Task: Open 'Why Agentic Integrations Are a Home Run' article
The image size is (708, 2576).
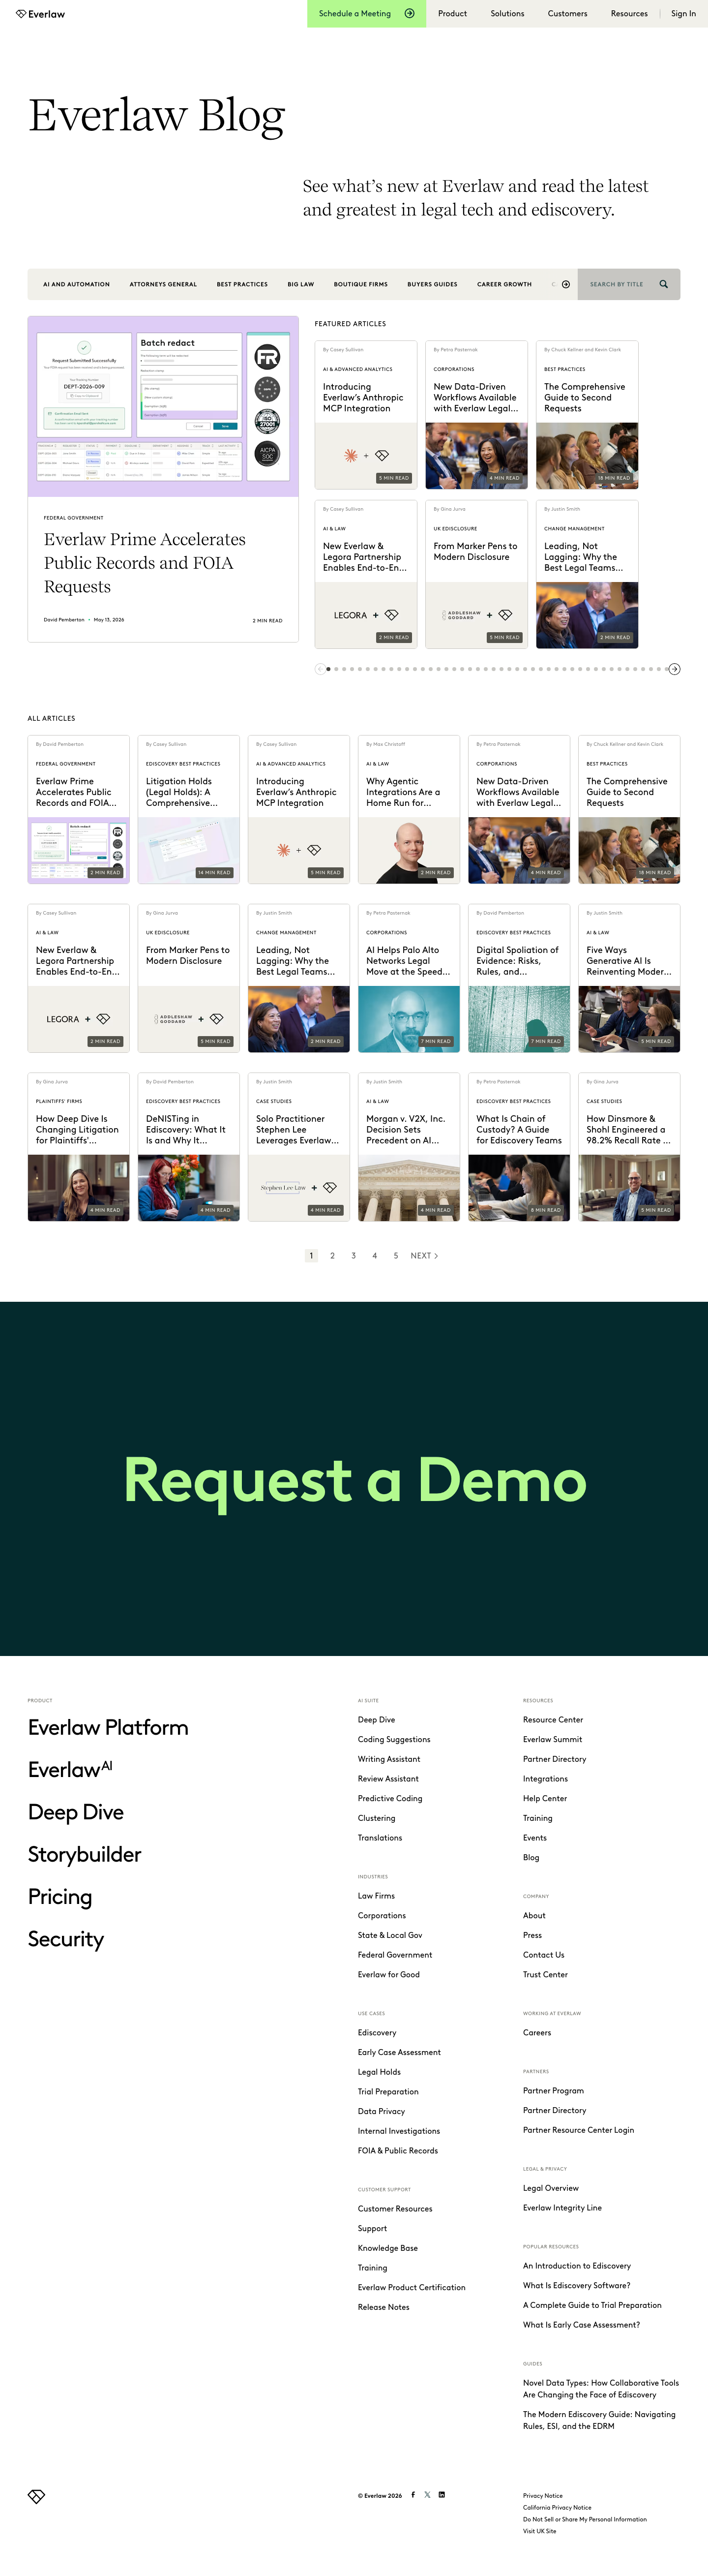Action: point(409,809)
